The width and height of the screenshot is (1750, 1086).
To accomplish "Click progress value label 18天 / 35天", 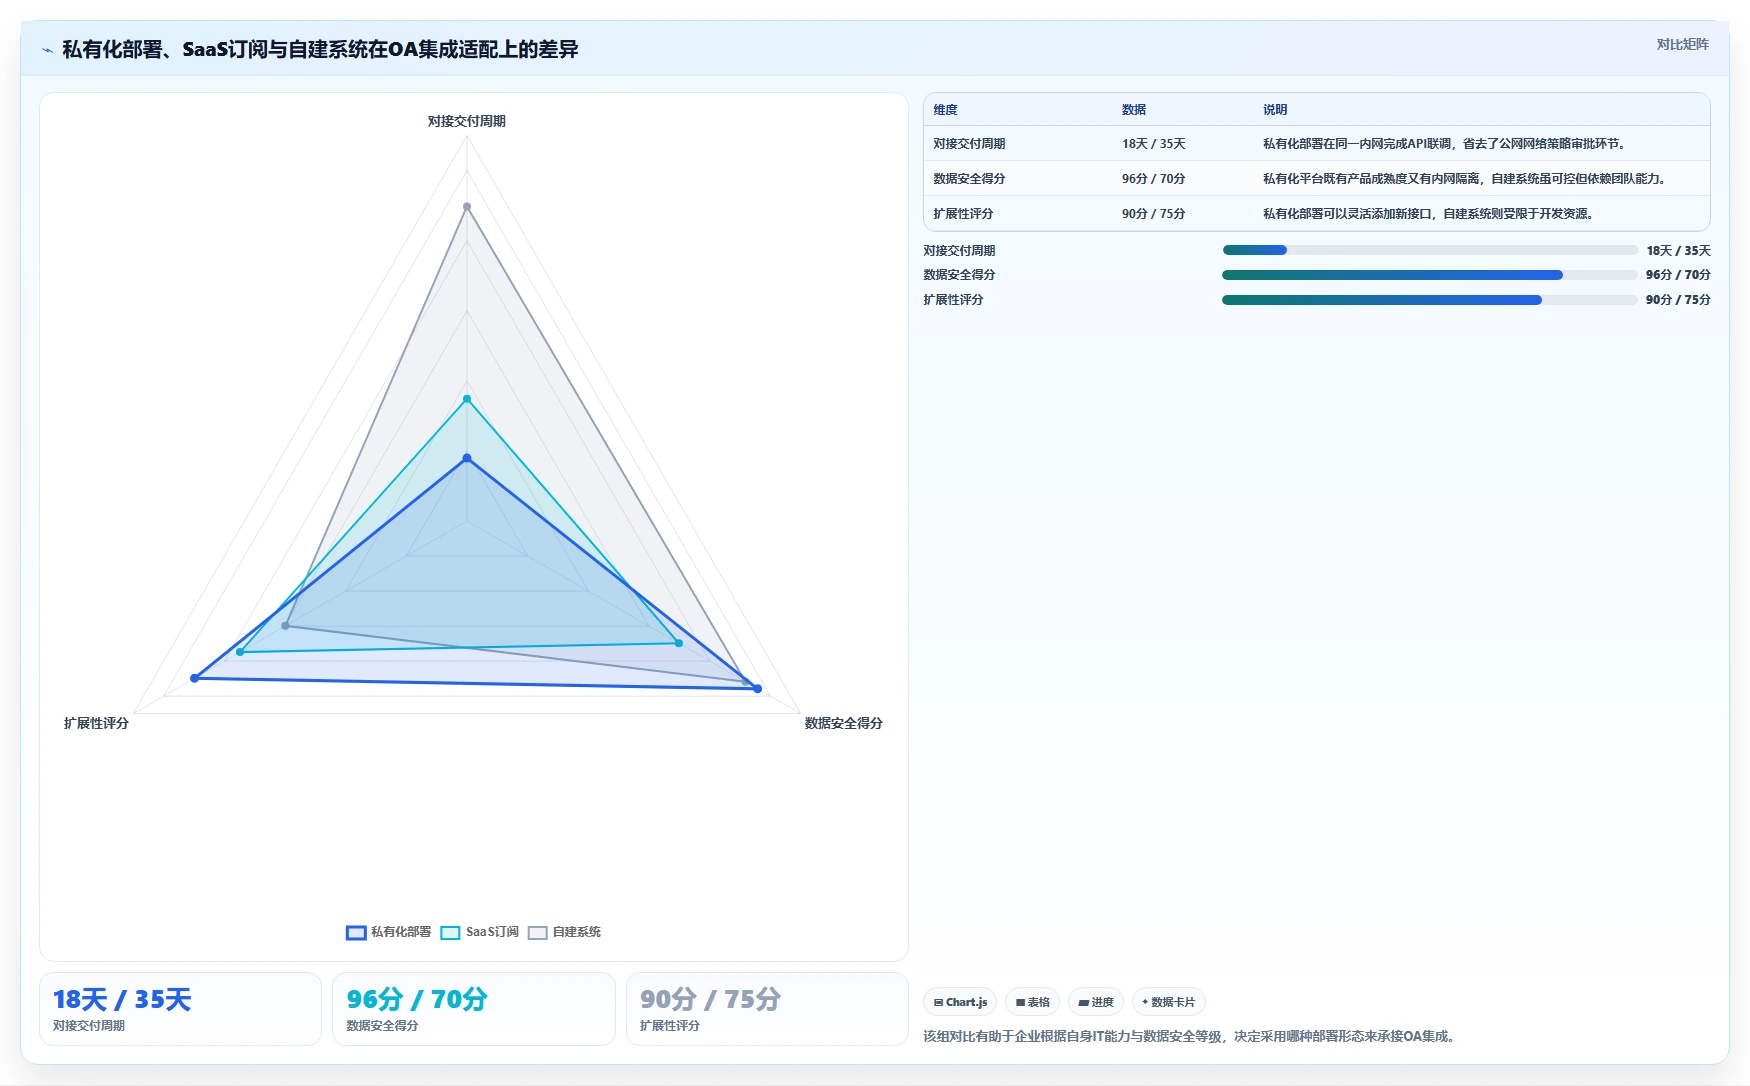I will tap(1678, 251).
